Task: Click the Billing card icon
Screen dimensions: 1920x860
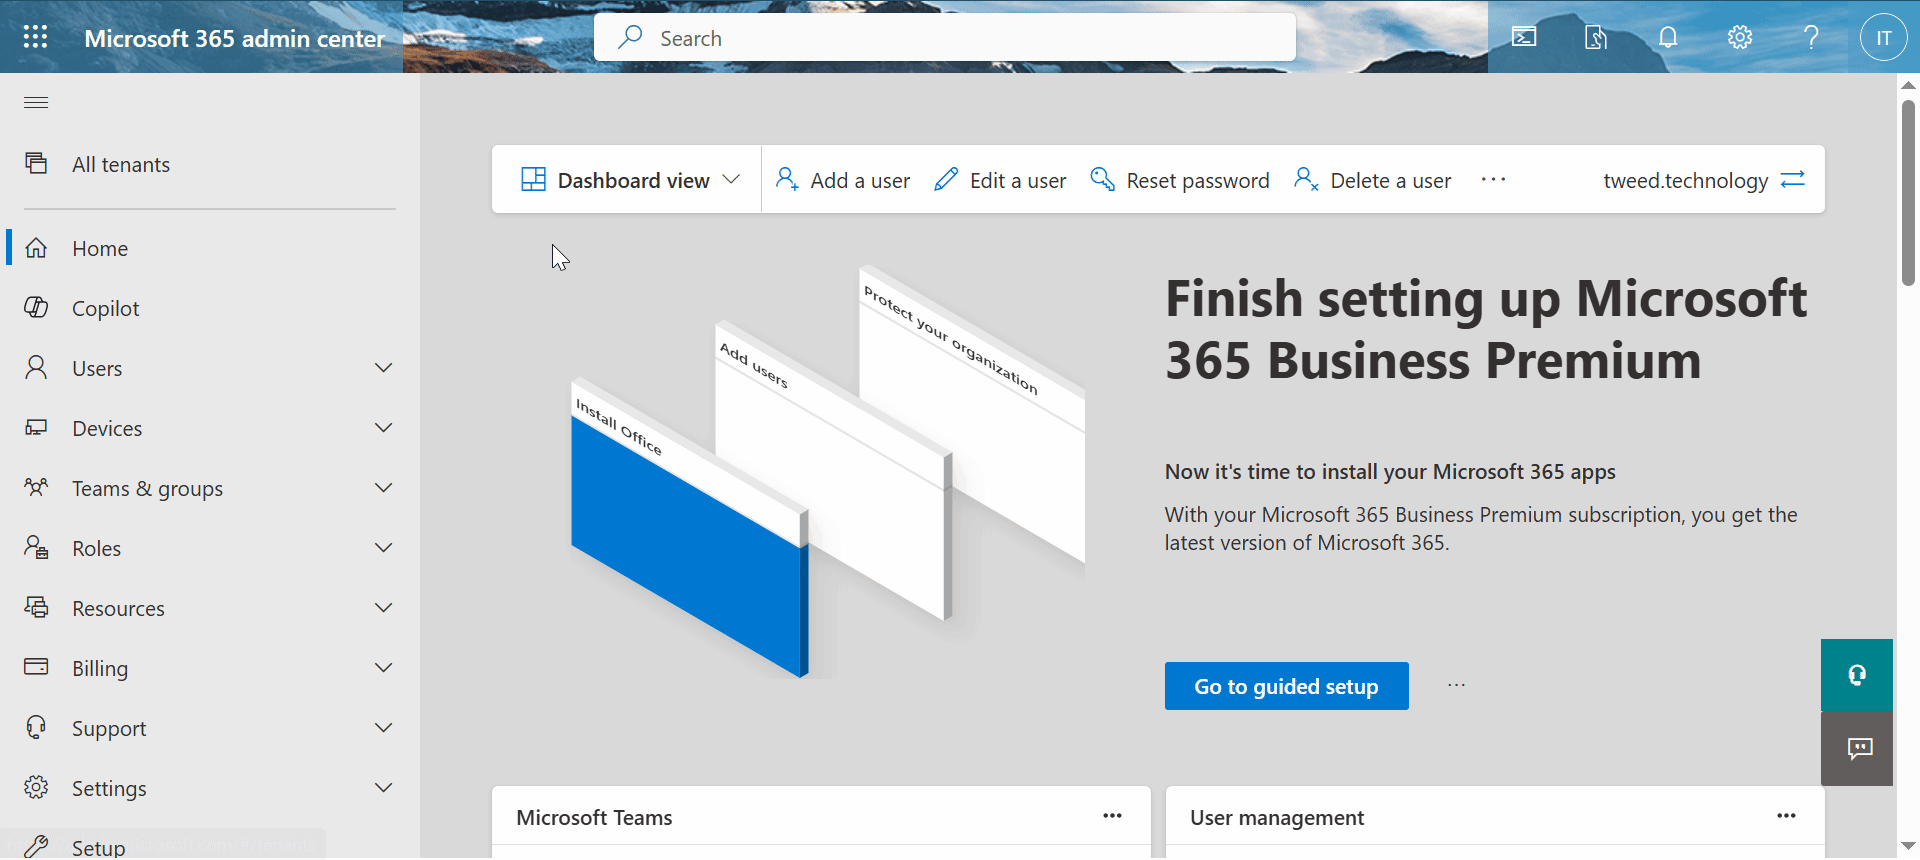Action: [36, 666]
